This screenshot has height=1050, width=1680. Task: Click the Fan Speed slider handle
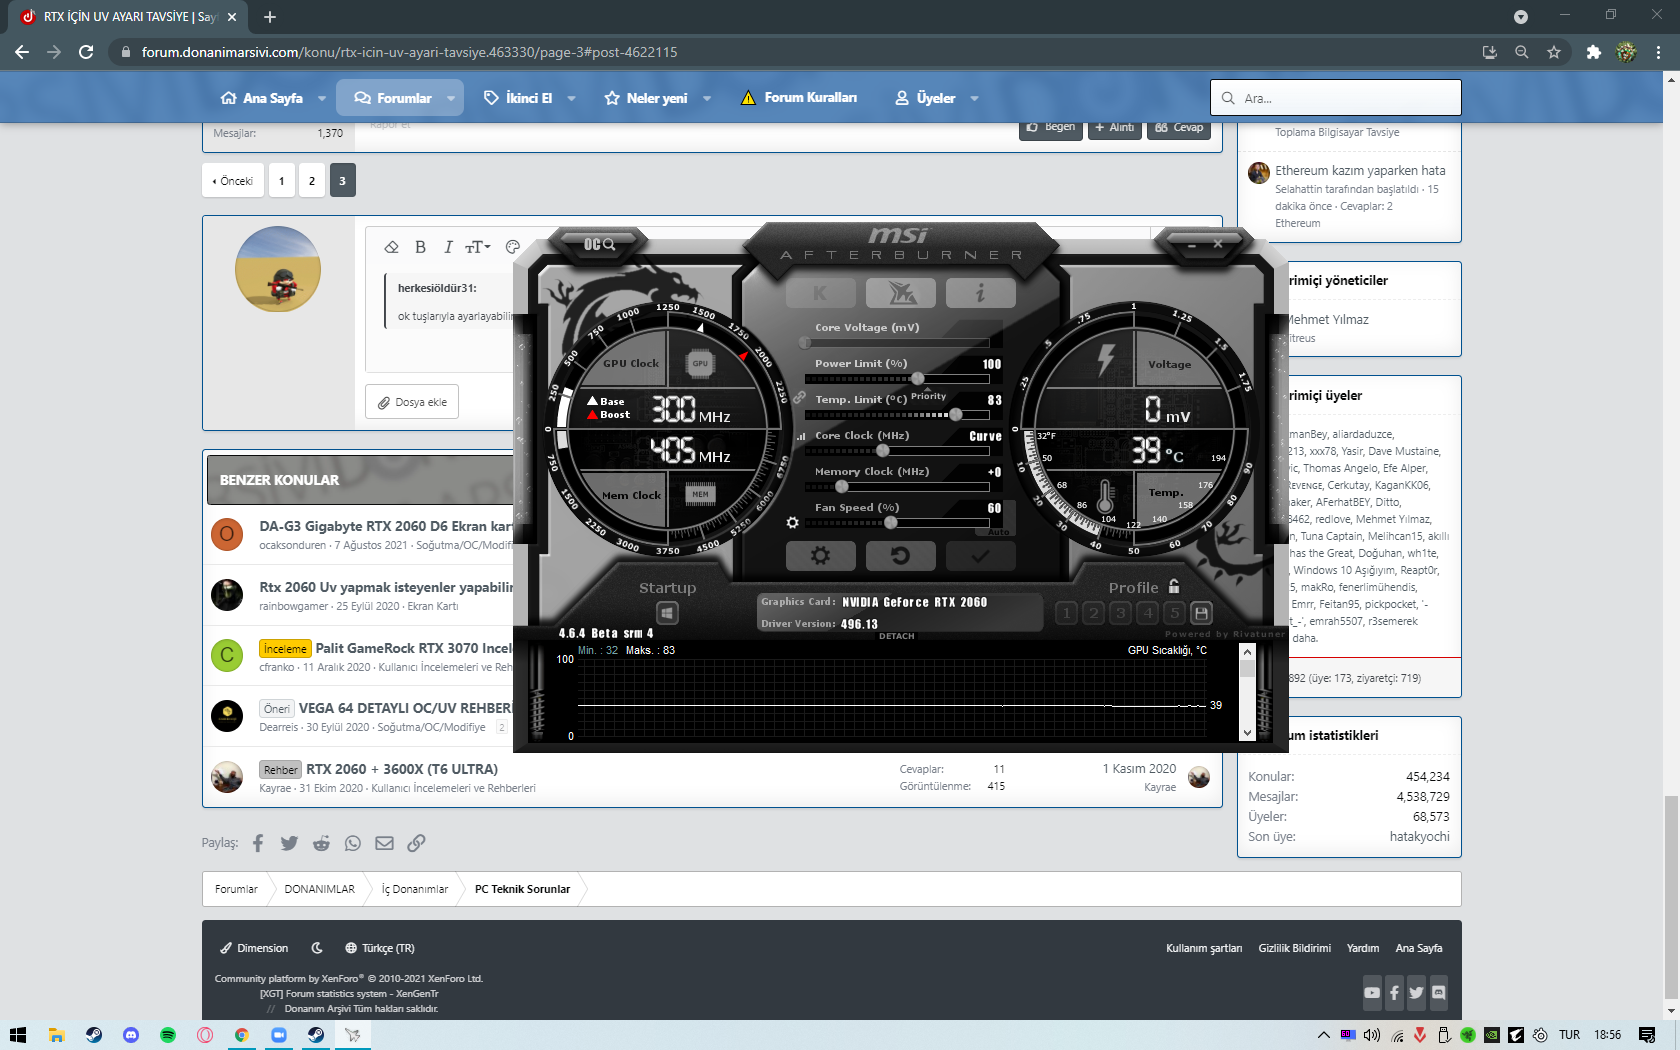click(x=891, y=523)
